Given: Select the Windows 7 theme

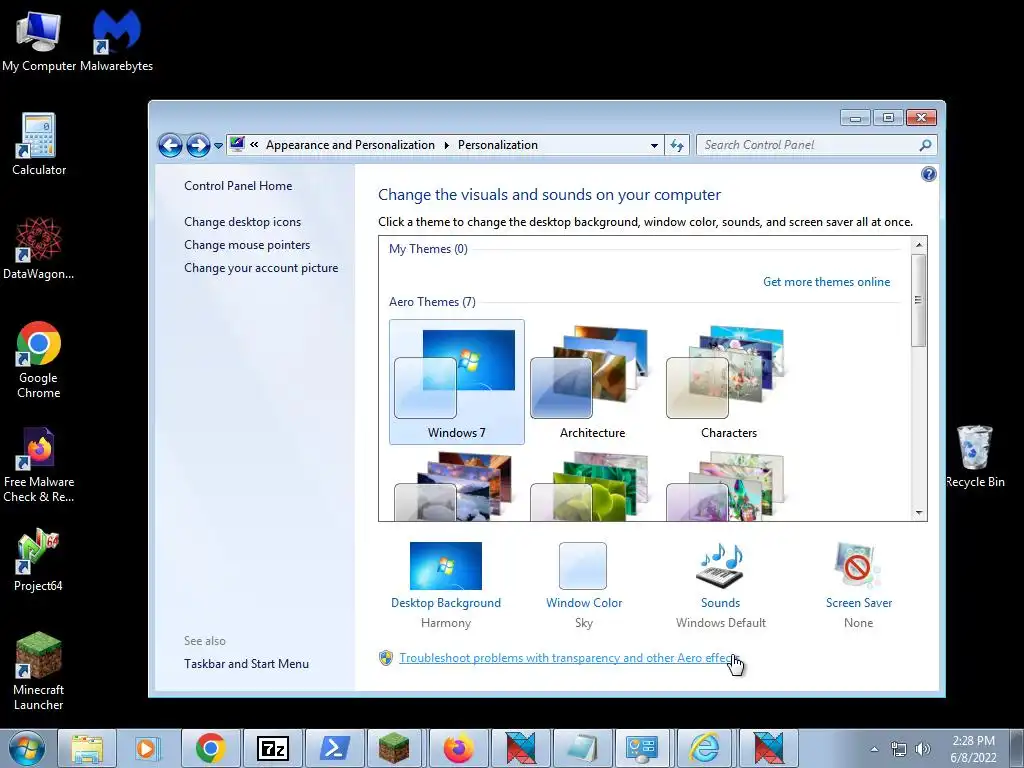Looking at the screenshot, I should click(456, 382).
